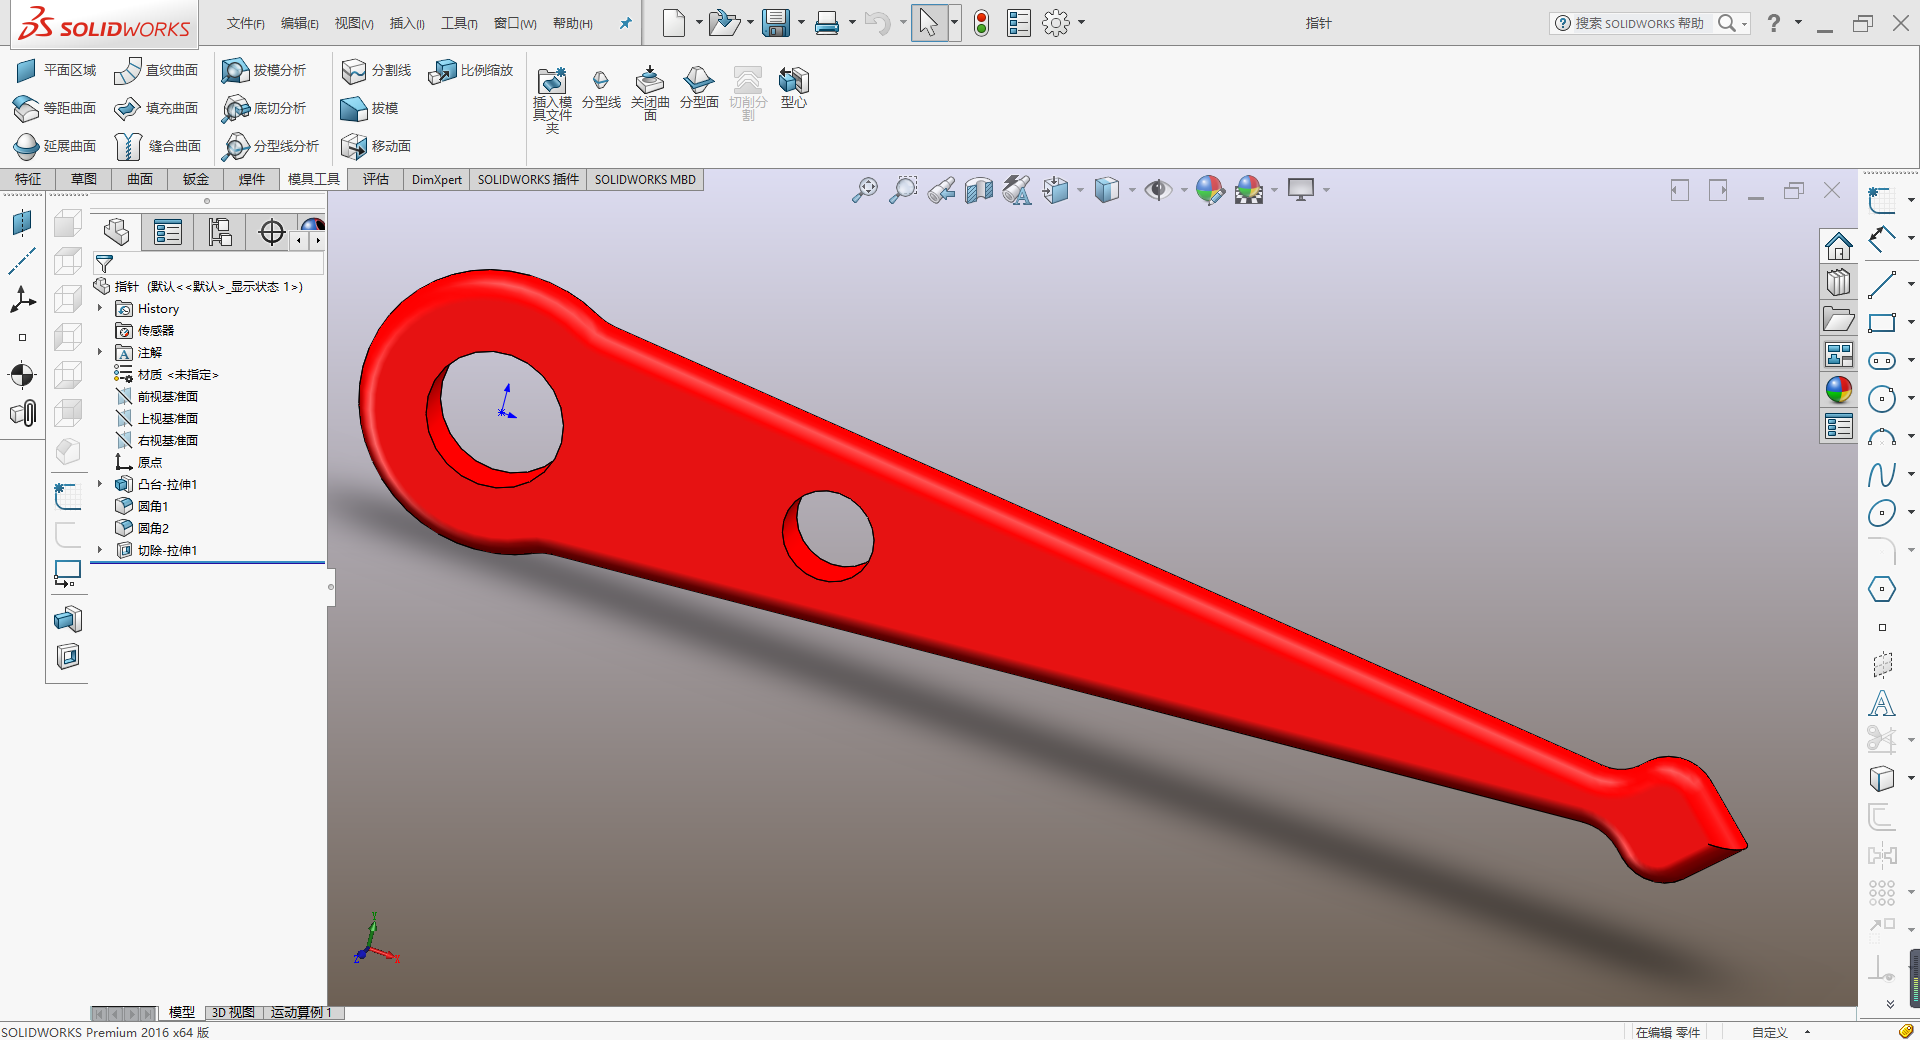
Task: Switch to ConfigurationManager tab
Action: pos(220,233)
